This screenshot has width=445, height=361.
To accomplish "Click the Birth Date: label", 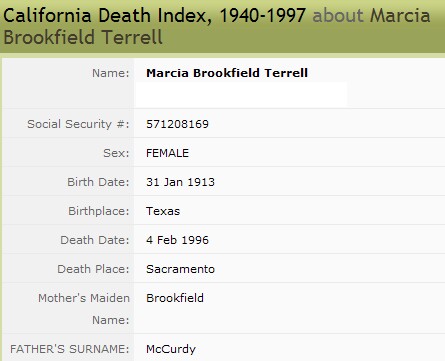I will coord(98,182).
